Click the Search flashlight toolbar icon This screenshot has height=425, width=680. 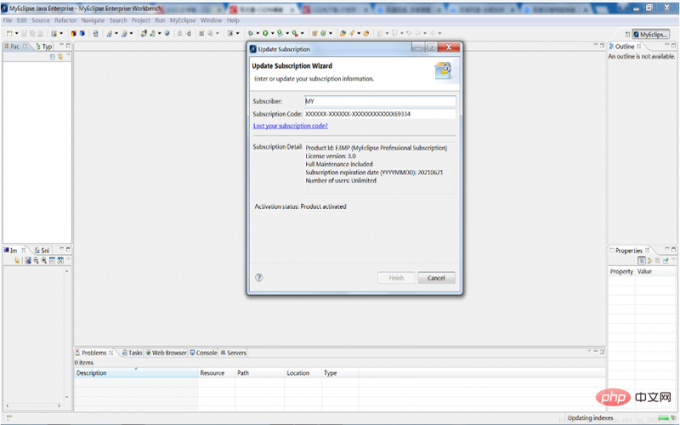click(x=352, y=33)
